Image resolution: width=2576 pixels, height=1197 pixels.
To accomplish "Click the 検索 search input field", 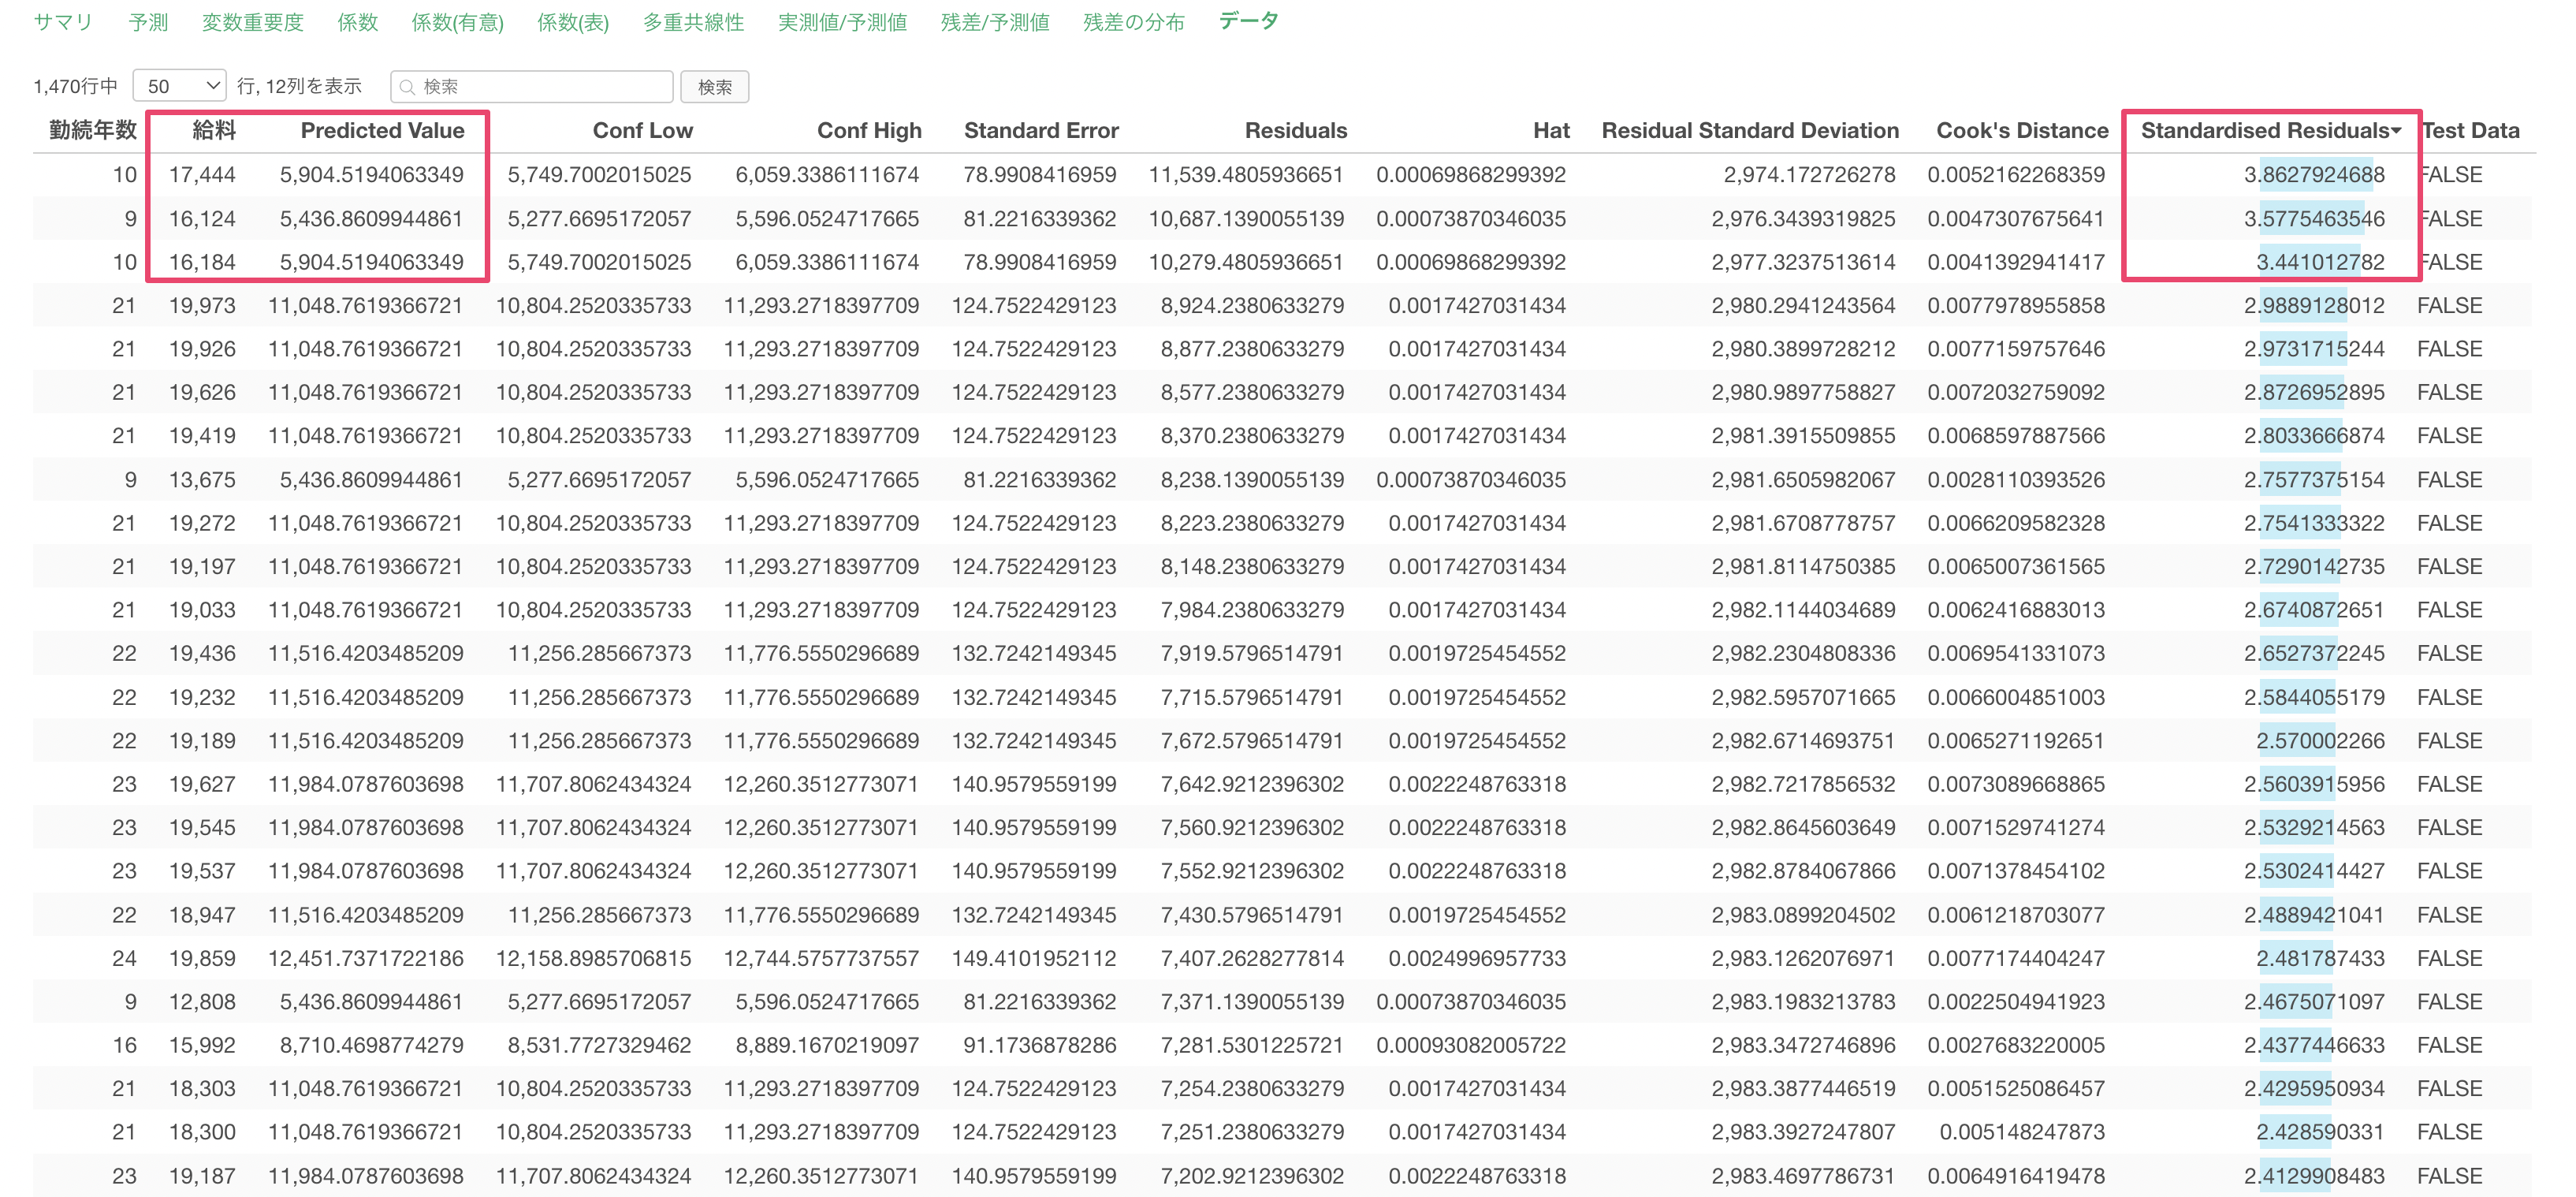I will pyautogui.click(x=532, y=86).
